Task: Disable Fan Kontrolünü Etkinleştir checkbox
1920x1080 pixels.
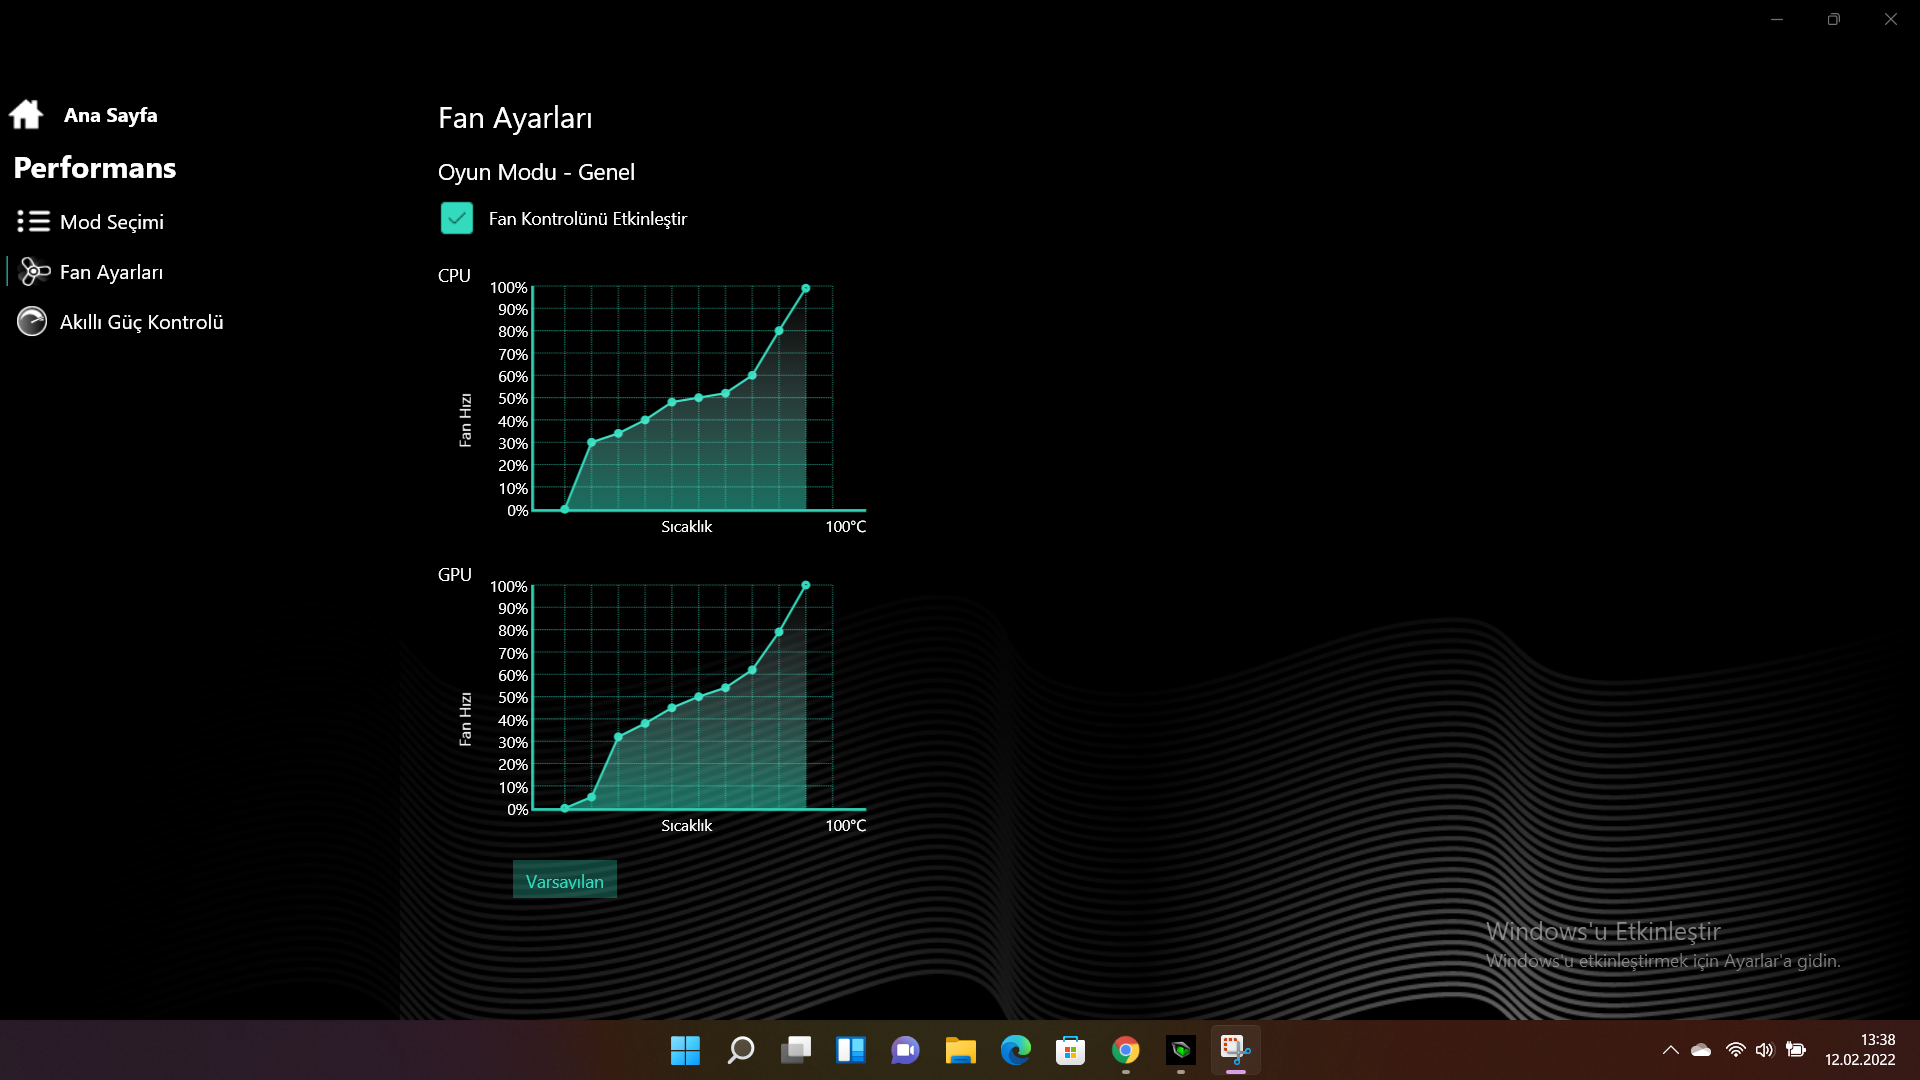Action: coord(457,218)
